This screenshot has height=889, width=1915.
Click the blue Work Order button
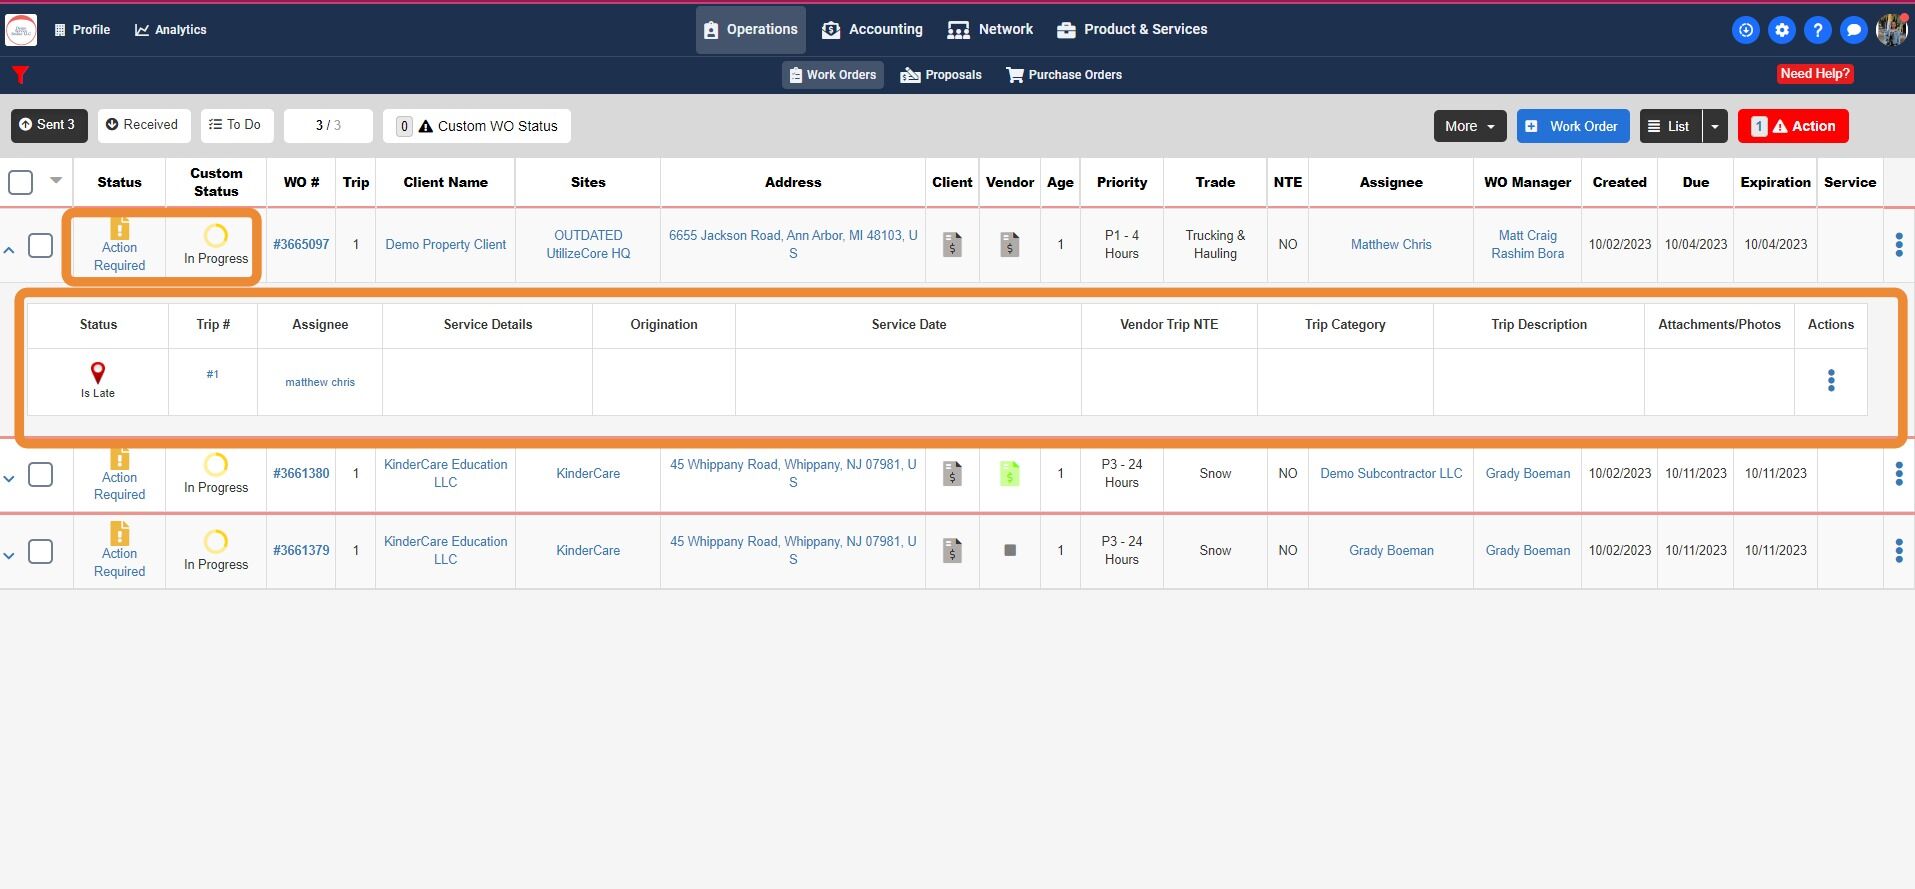coord(1573,126)
